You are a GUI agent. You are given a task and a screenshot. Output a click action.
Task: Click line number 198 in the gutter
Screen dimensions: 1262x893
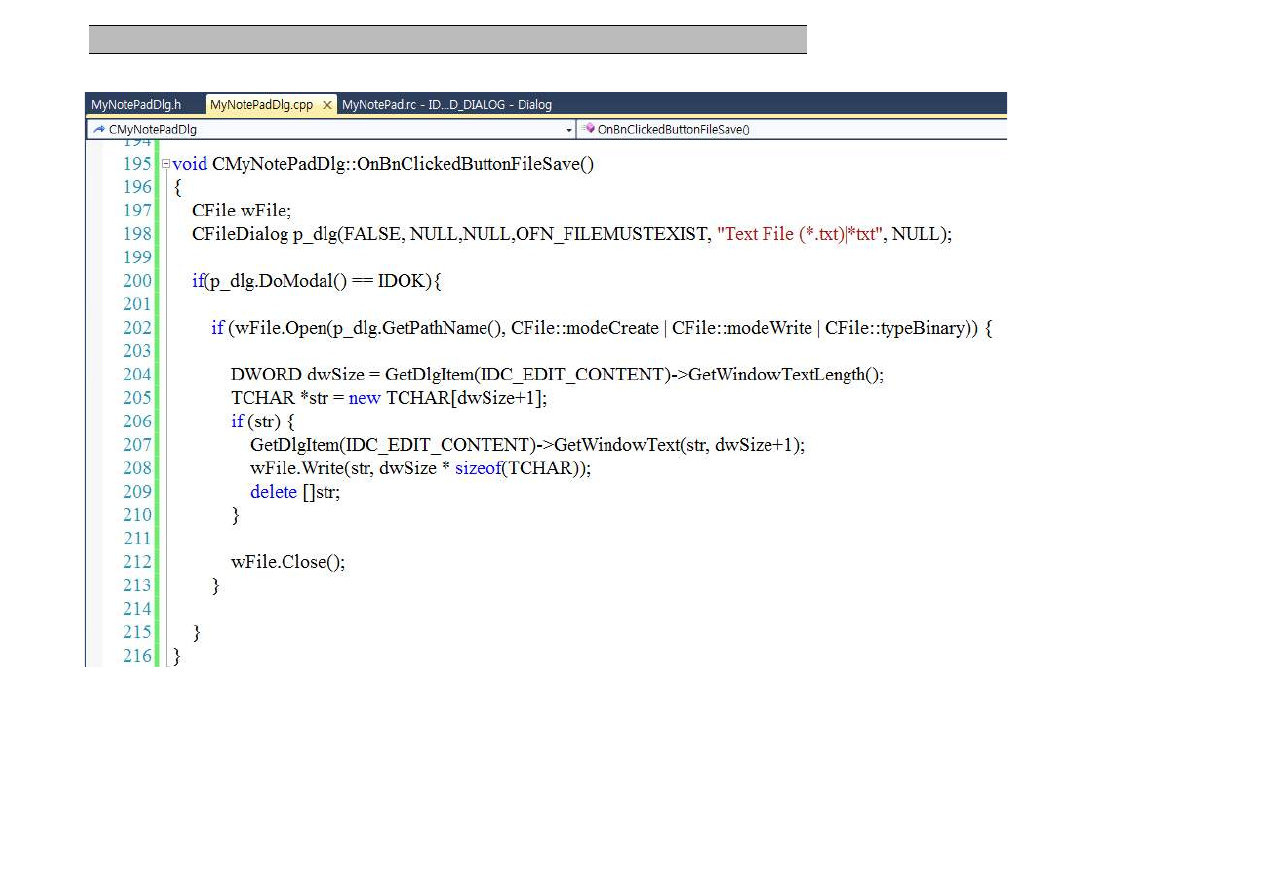(137, 234)
